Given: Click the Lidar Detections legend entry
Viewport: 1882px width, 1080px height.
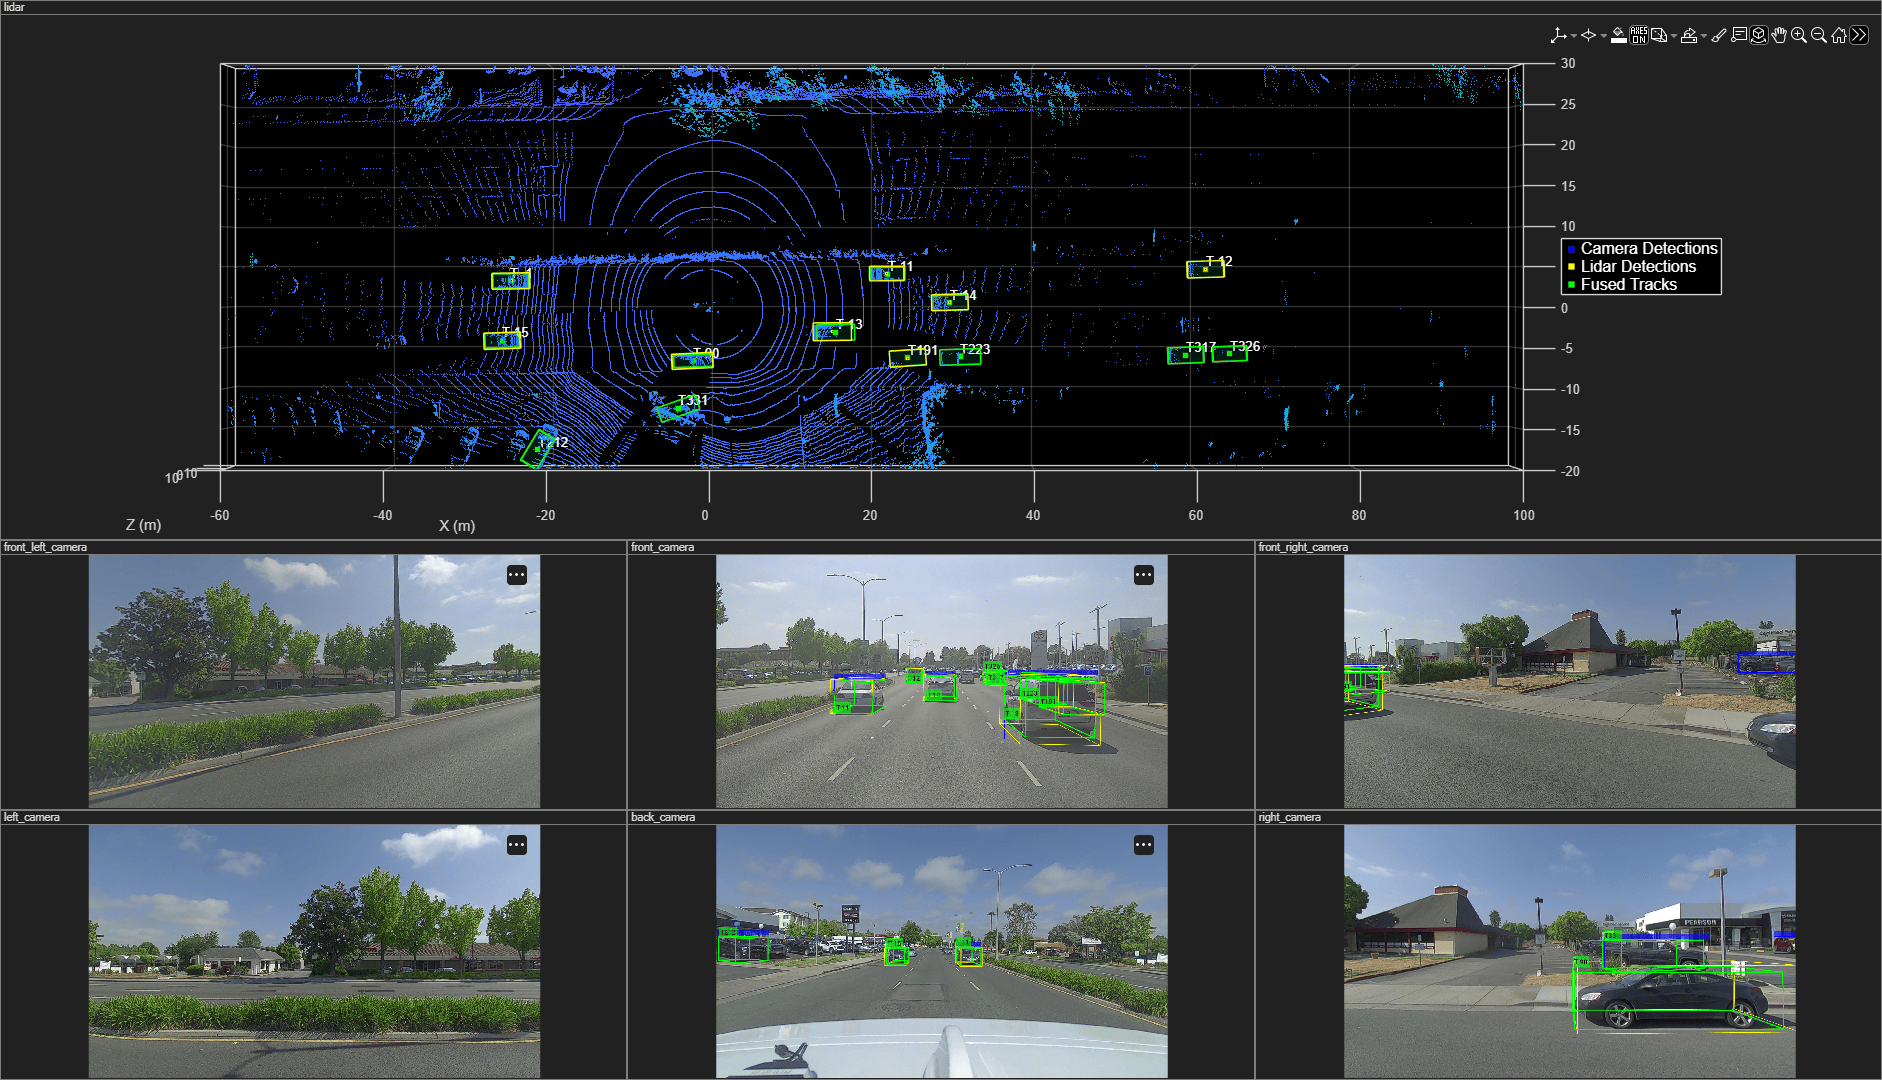Looking at the screenshot, I should 1638,266.
